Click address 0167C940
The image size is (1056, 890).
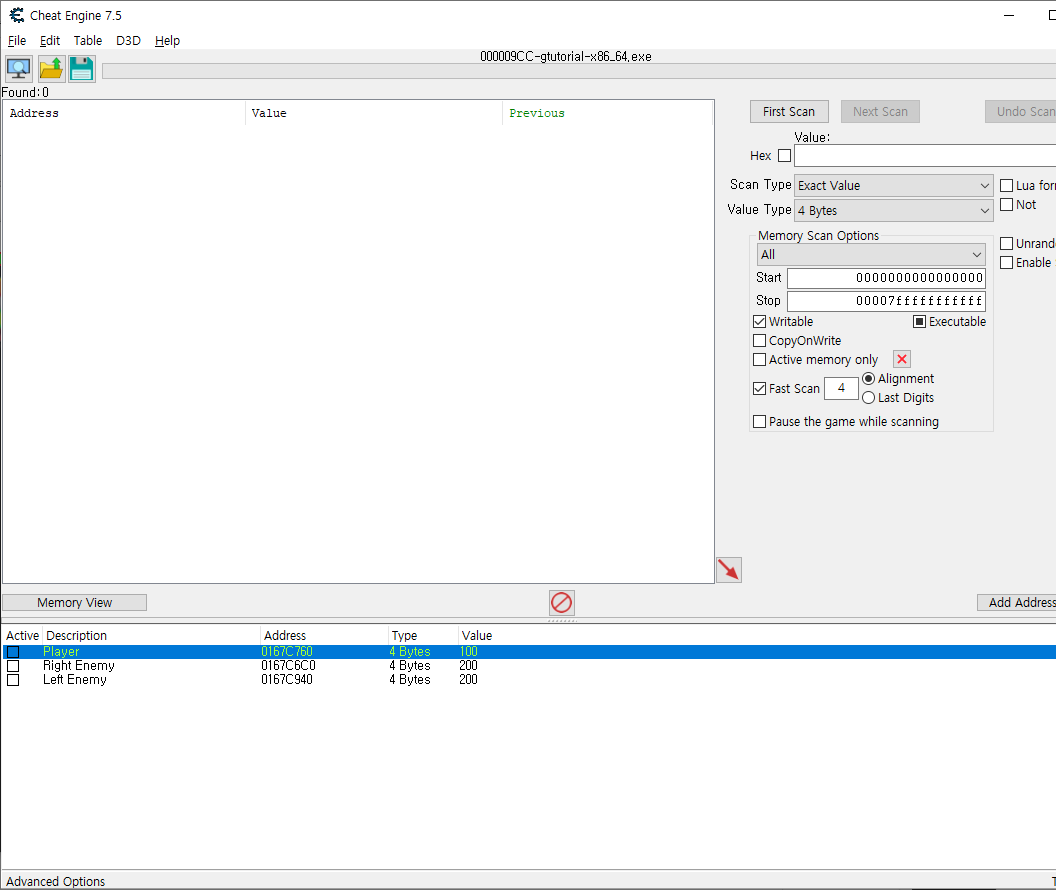coord(287,680)
